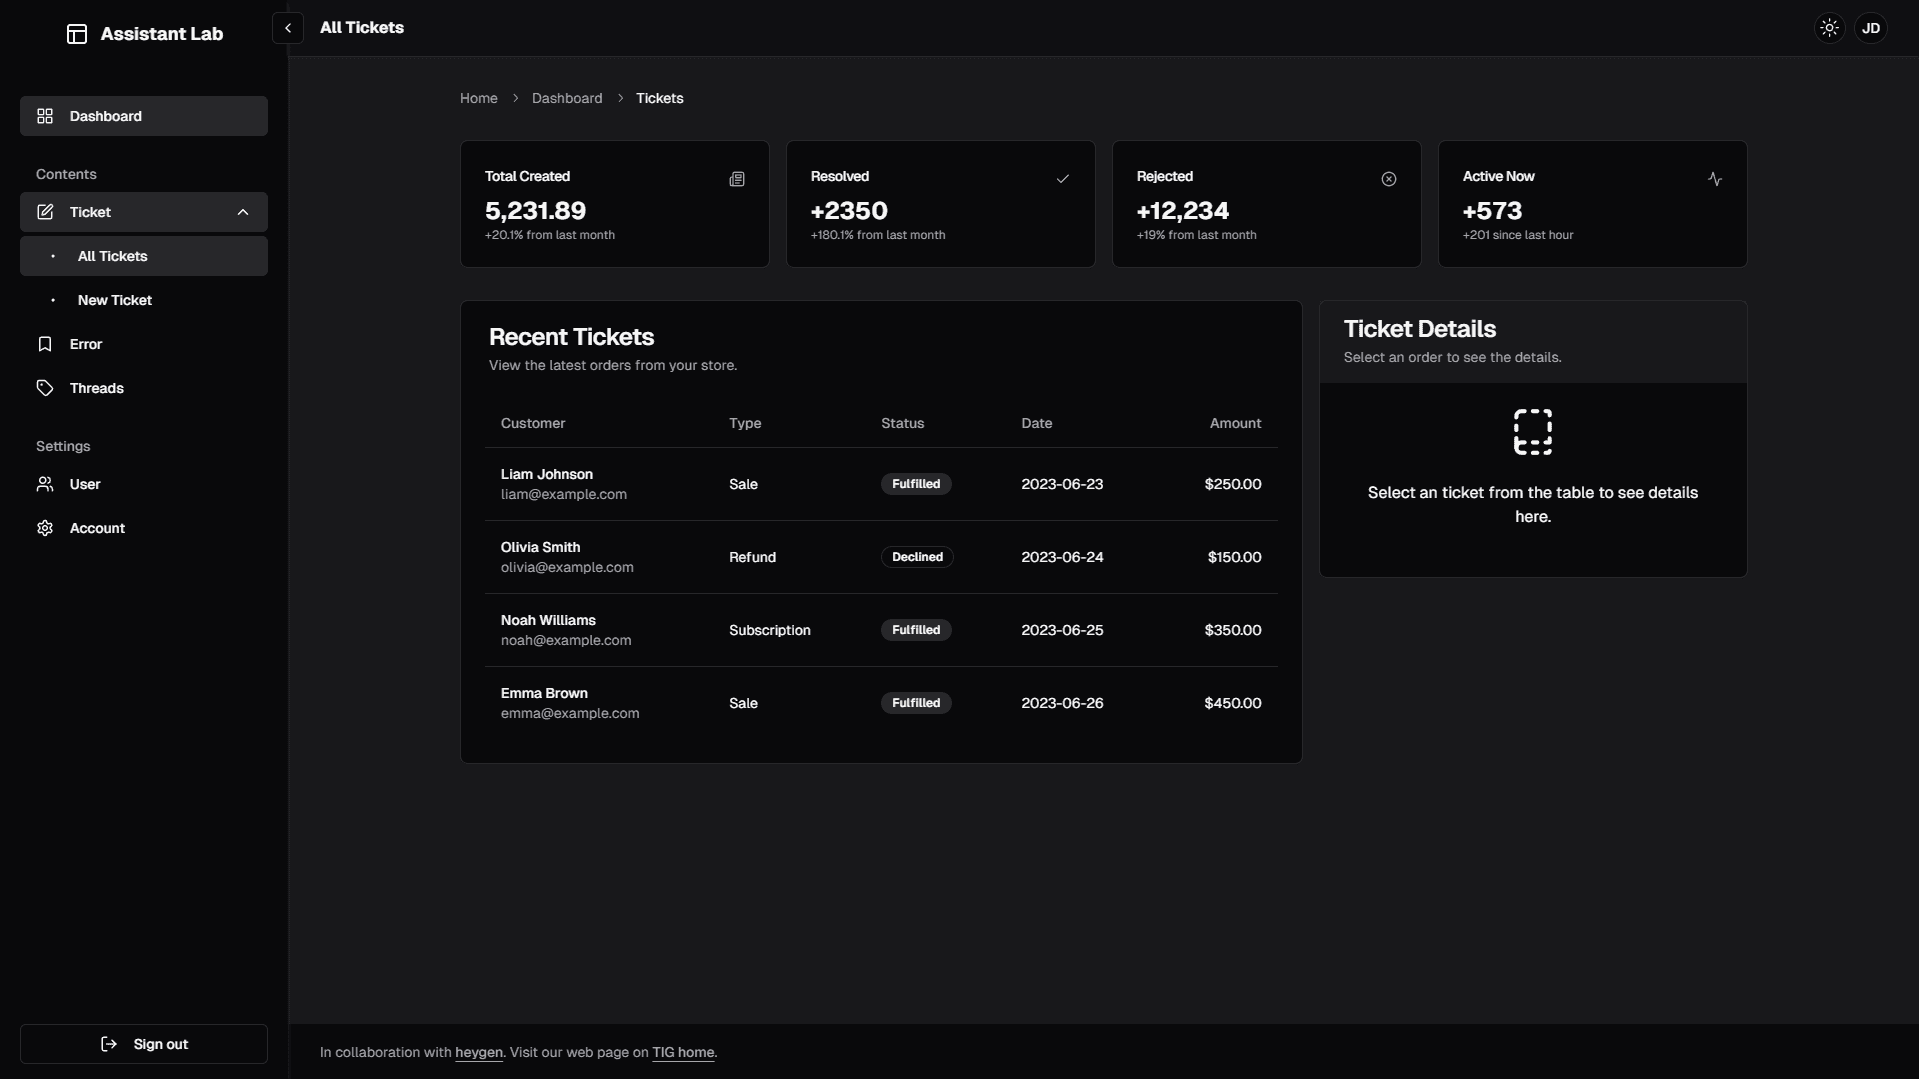Collapse the sidebar with the chevron button

288,28
